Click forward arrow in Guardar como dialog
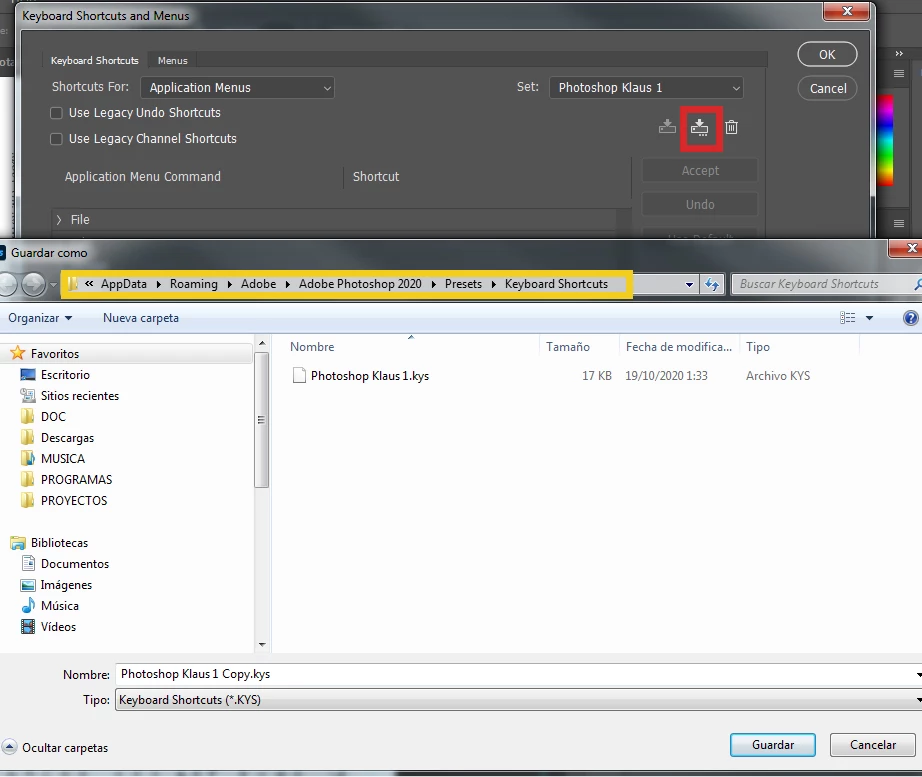Viewport: 922px width, 777px height. click(x=34, y=285)
